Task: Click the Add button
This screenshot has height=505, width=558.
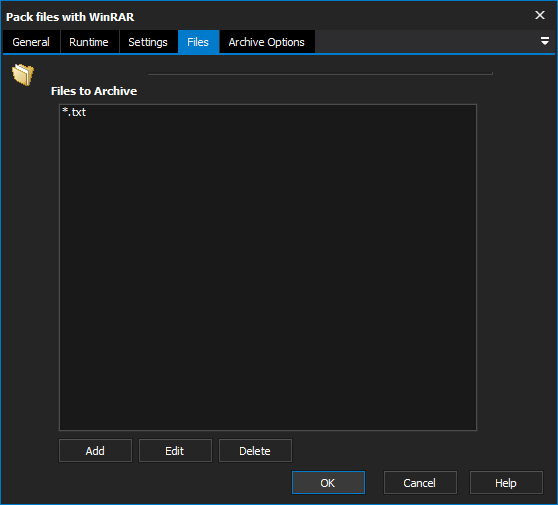Action: [x=95, y=451]
